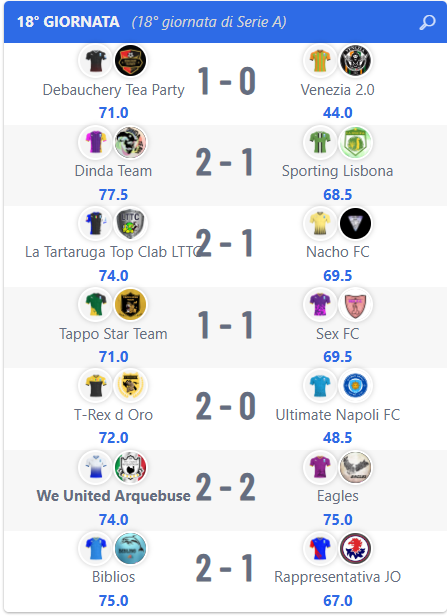
Task: Open La Tartaruga LTTC shield logo
Action: click(130, 223)
